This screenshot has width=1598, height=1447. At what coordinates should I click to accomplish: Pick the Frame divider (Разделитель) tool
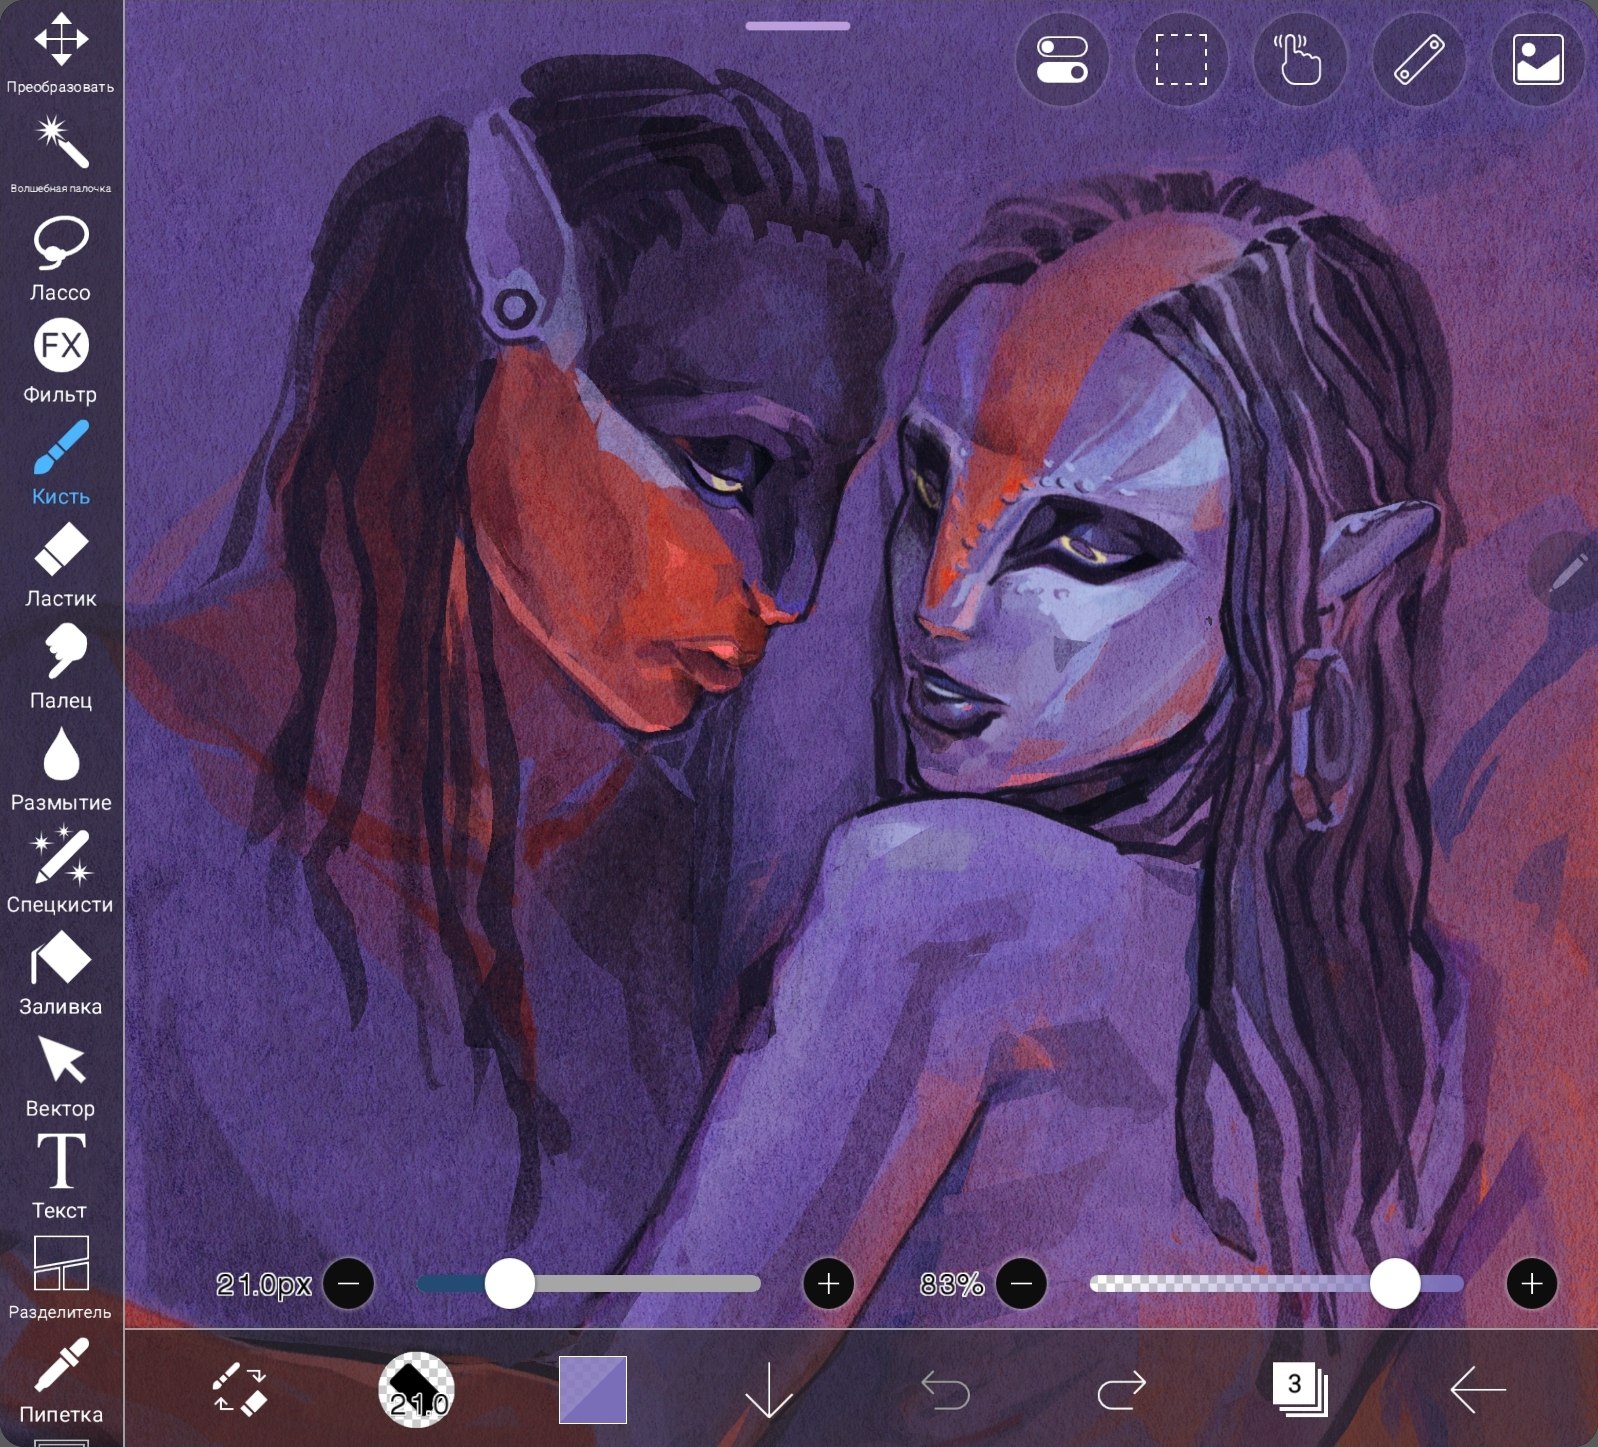pyautogui.click(x=61, y=1278)
